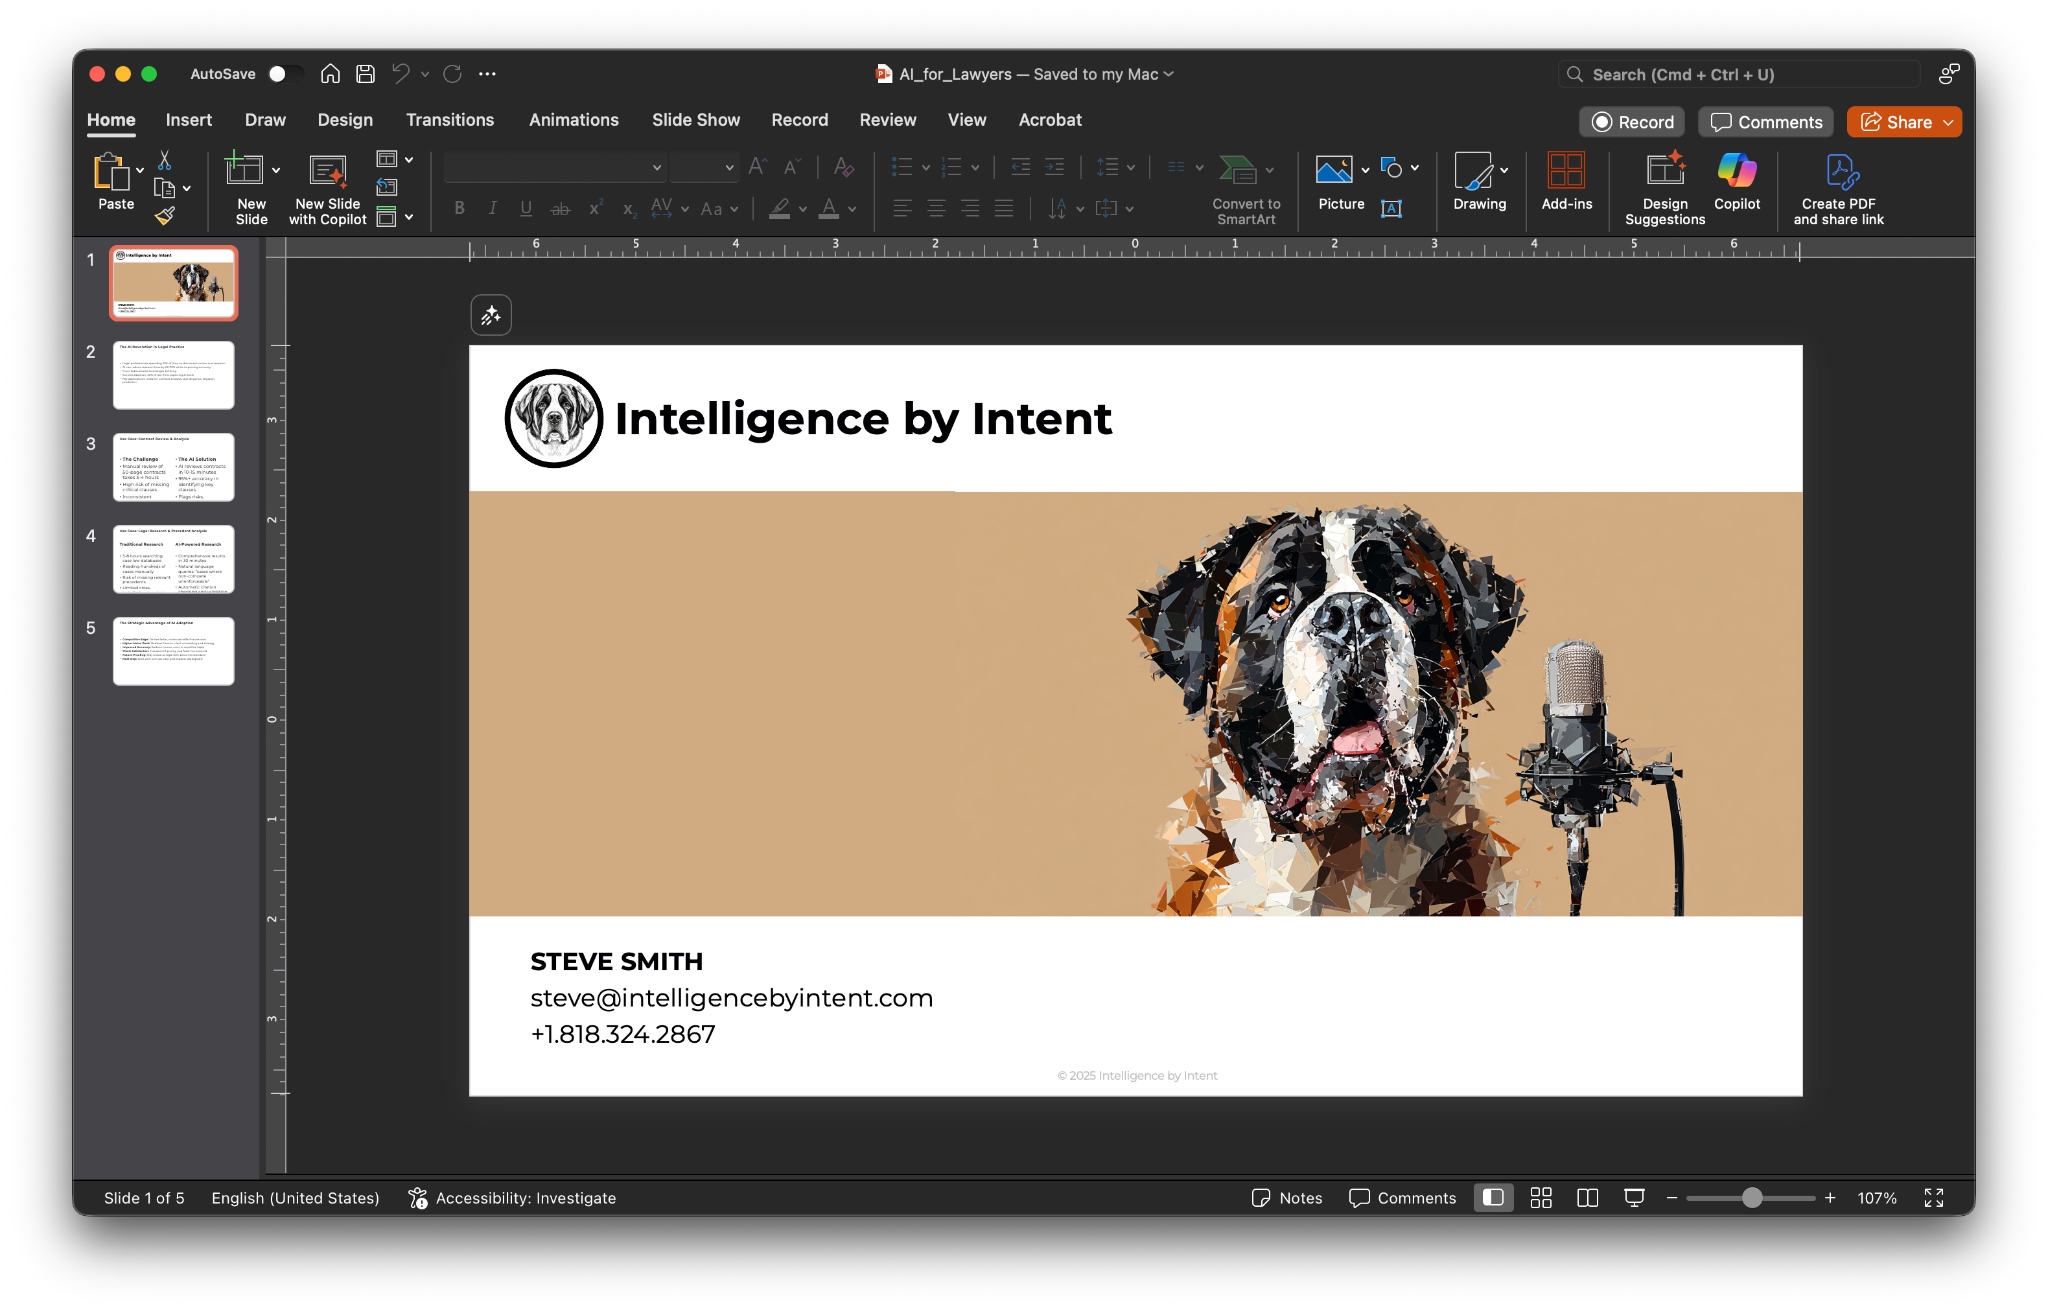Open the Picture dropdown arrow
The height and width of the screenshot is (1312, 2048).
point(1365,169)
